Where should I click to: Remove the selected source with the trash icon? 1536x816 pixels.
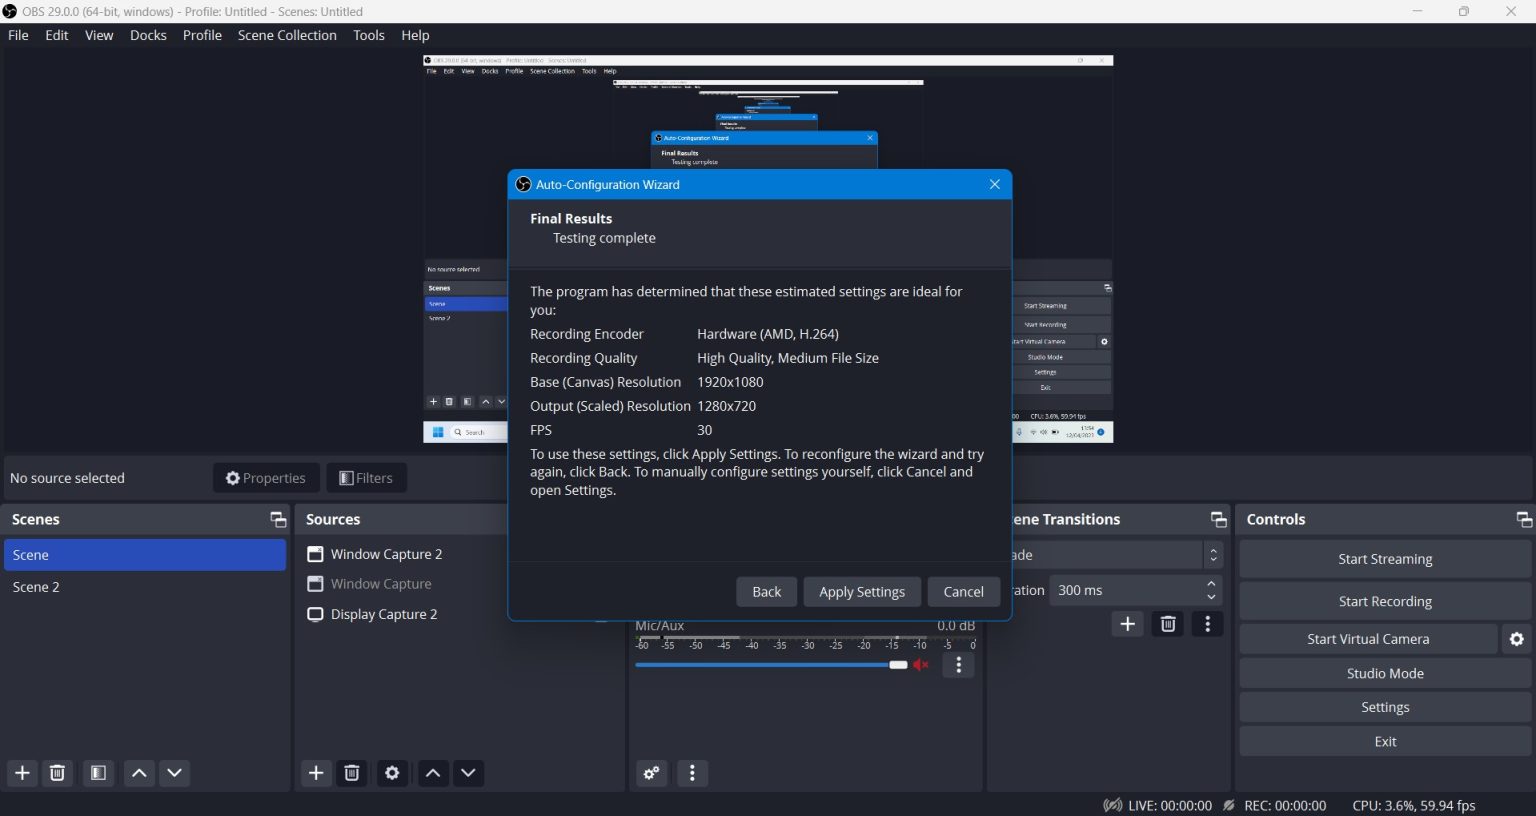pyautogui.click(x=352, y=773)
